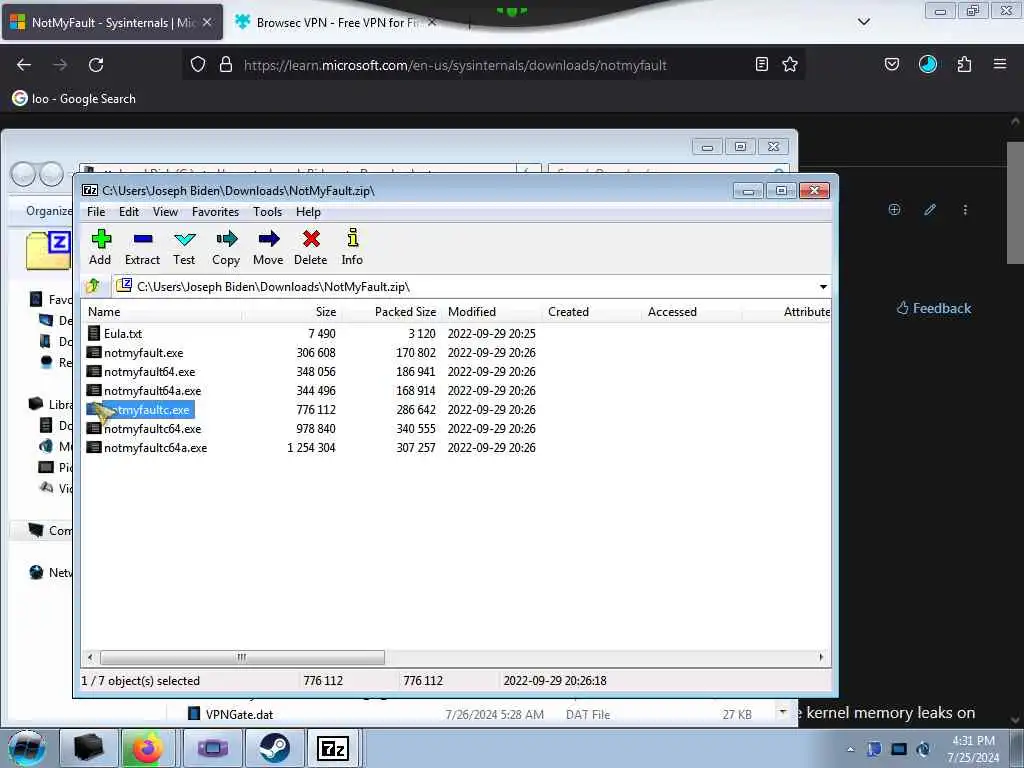This screenshot has height=768, width=1024.
Task: Click the page edit pencil icon
Action: click(930, 210)
